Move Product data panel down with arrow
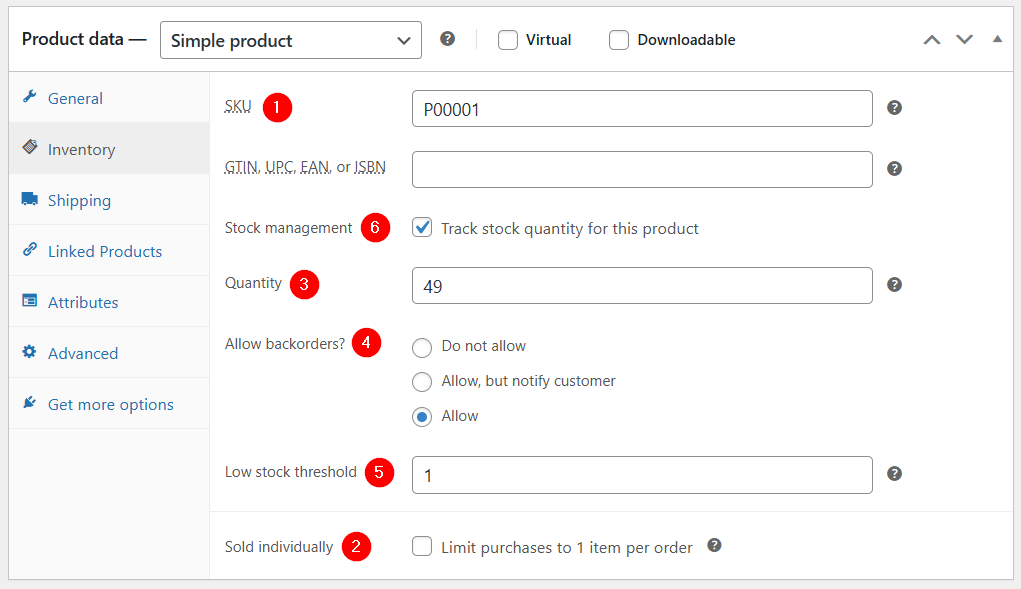1021x589 pixels. click(964, 40)
